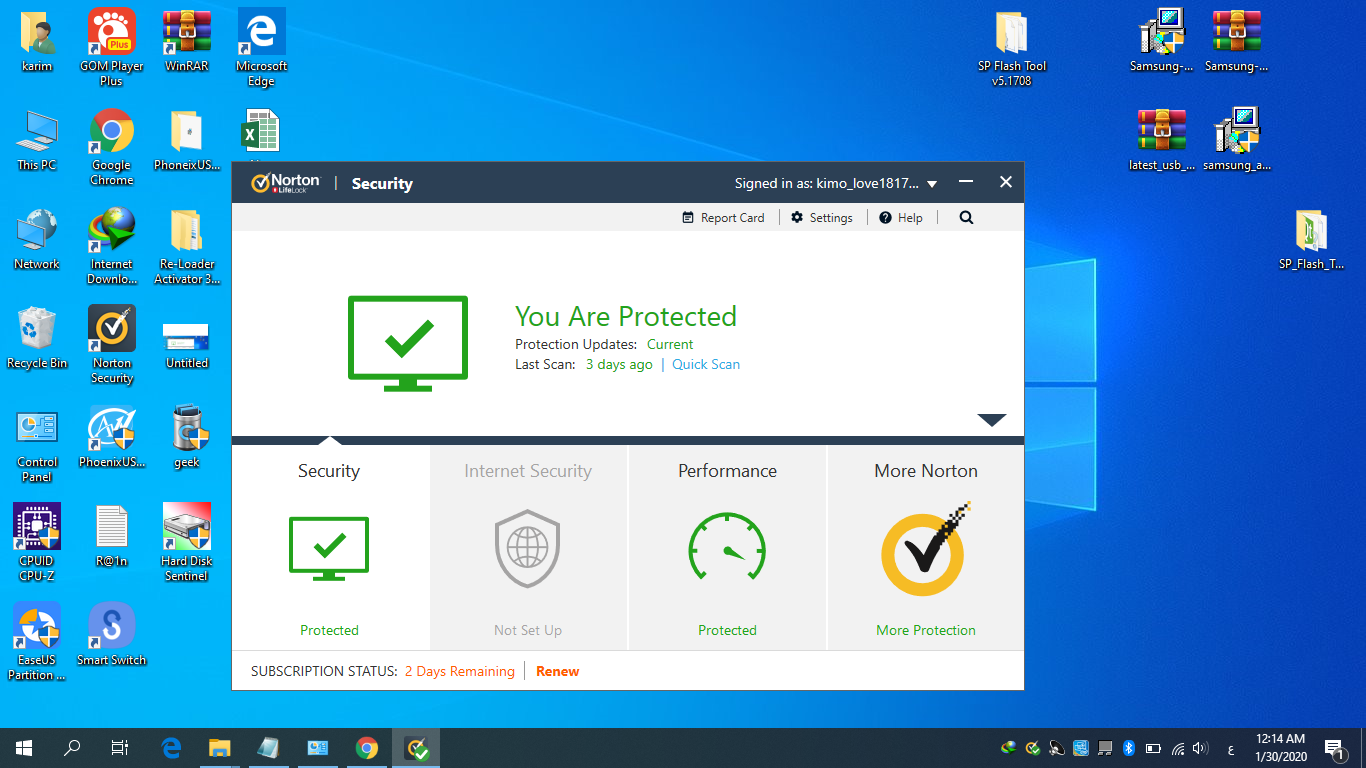Image resolution: width=1366 pixels, height=768 pixels.
Task: Start a Quick Scan
Action: (706, 364)
